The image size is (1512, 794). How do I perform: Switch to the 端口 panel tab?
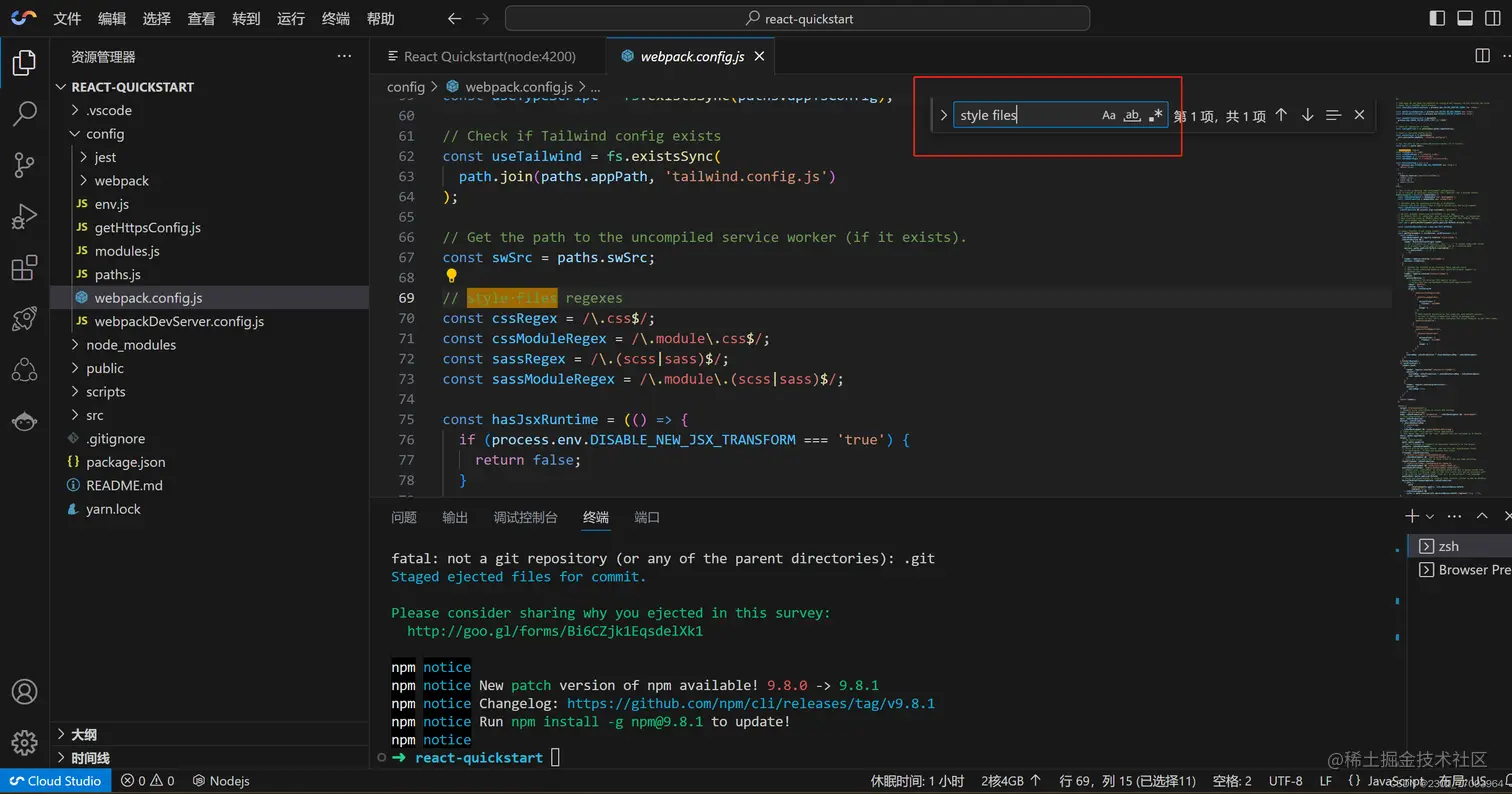coord(647,517)
